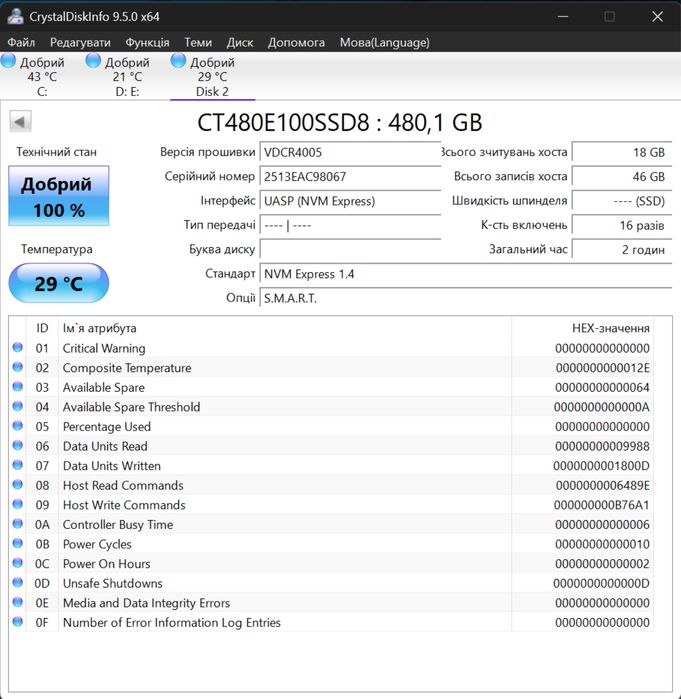Click status dot for Composite Temperature

pyautogui.click(x=18, y=367)
